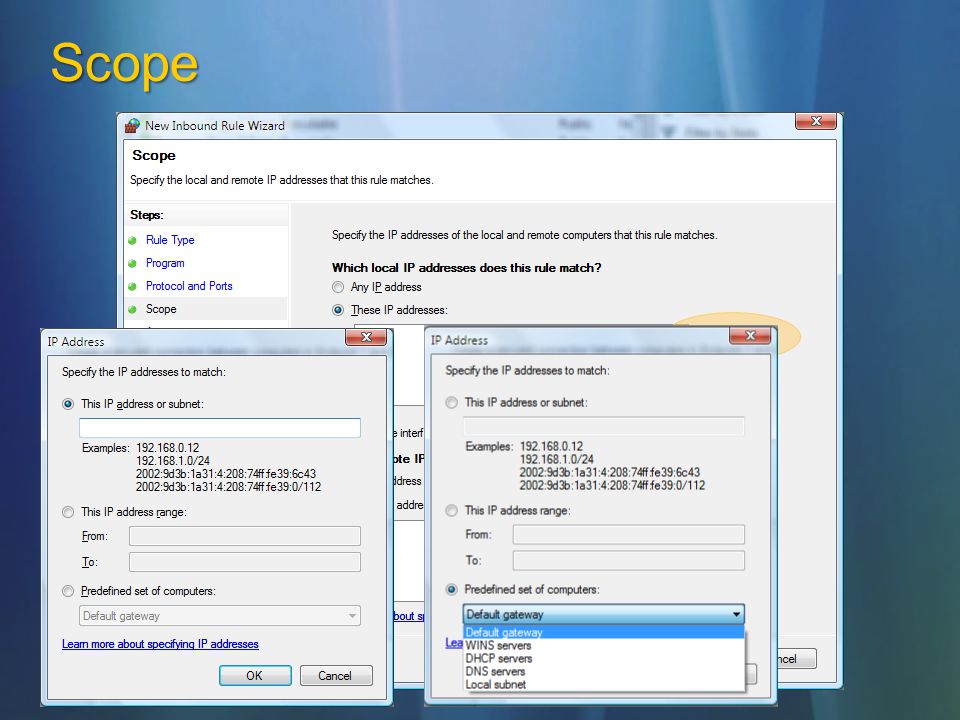Click the green bullet next to Protocol and Ports
The height and width of the screenshot is (720, 960).
point(132,287)
